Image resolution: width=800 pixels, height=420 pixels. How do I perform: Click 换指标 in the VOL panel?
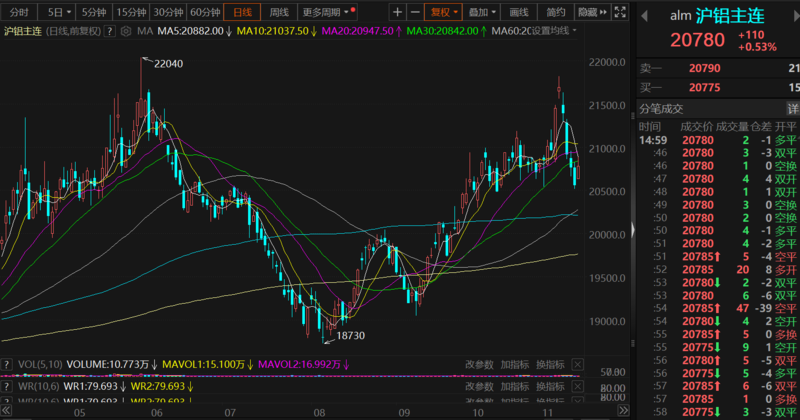[x=549, y=363]
